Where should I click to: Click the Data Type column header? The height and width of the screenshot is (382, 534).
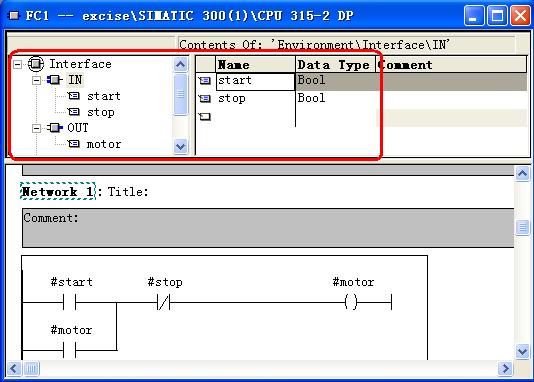pyautogui.click(x=335, y=65)
